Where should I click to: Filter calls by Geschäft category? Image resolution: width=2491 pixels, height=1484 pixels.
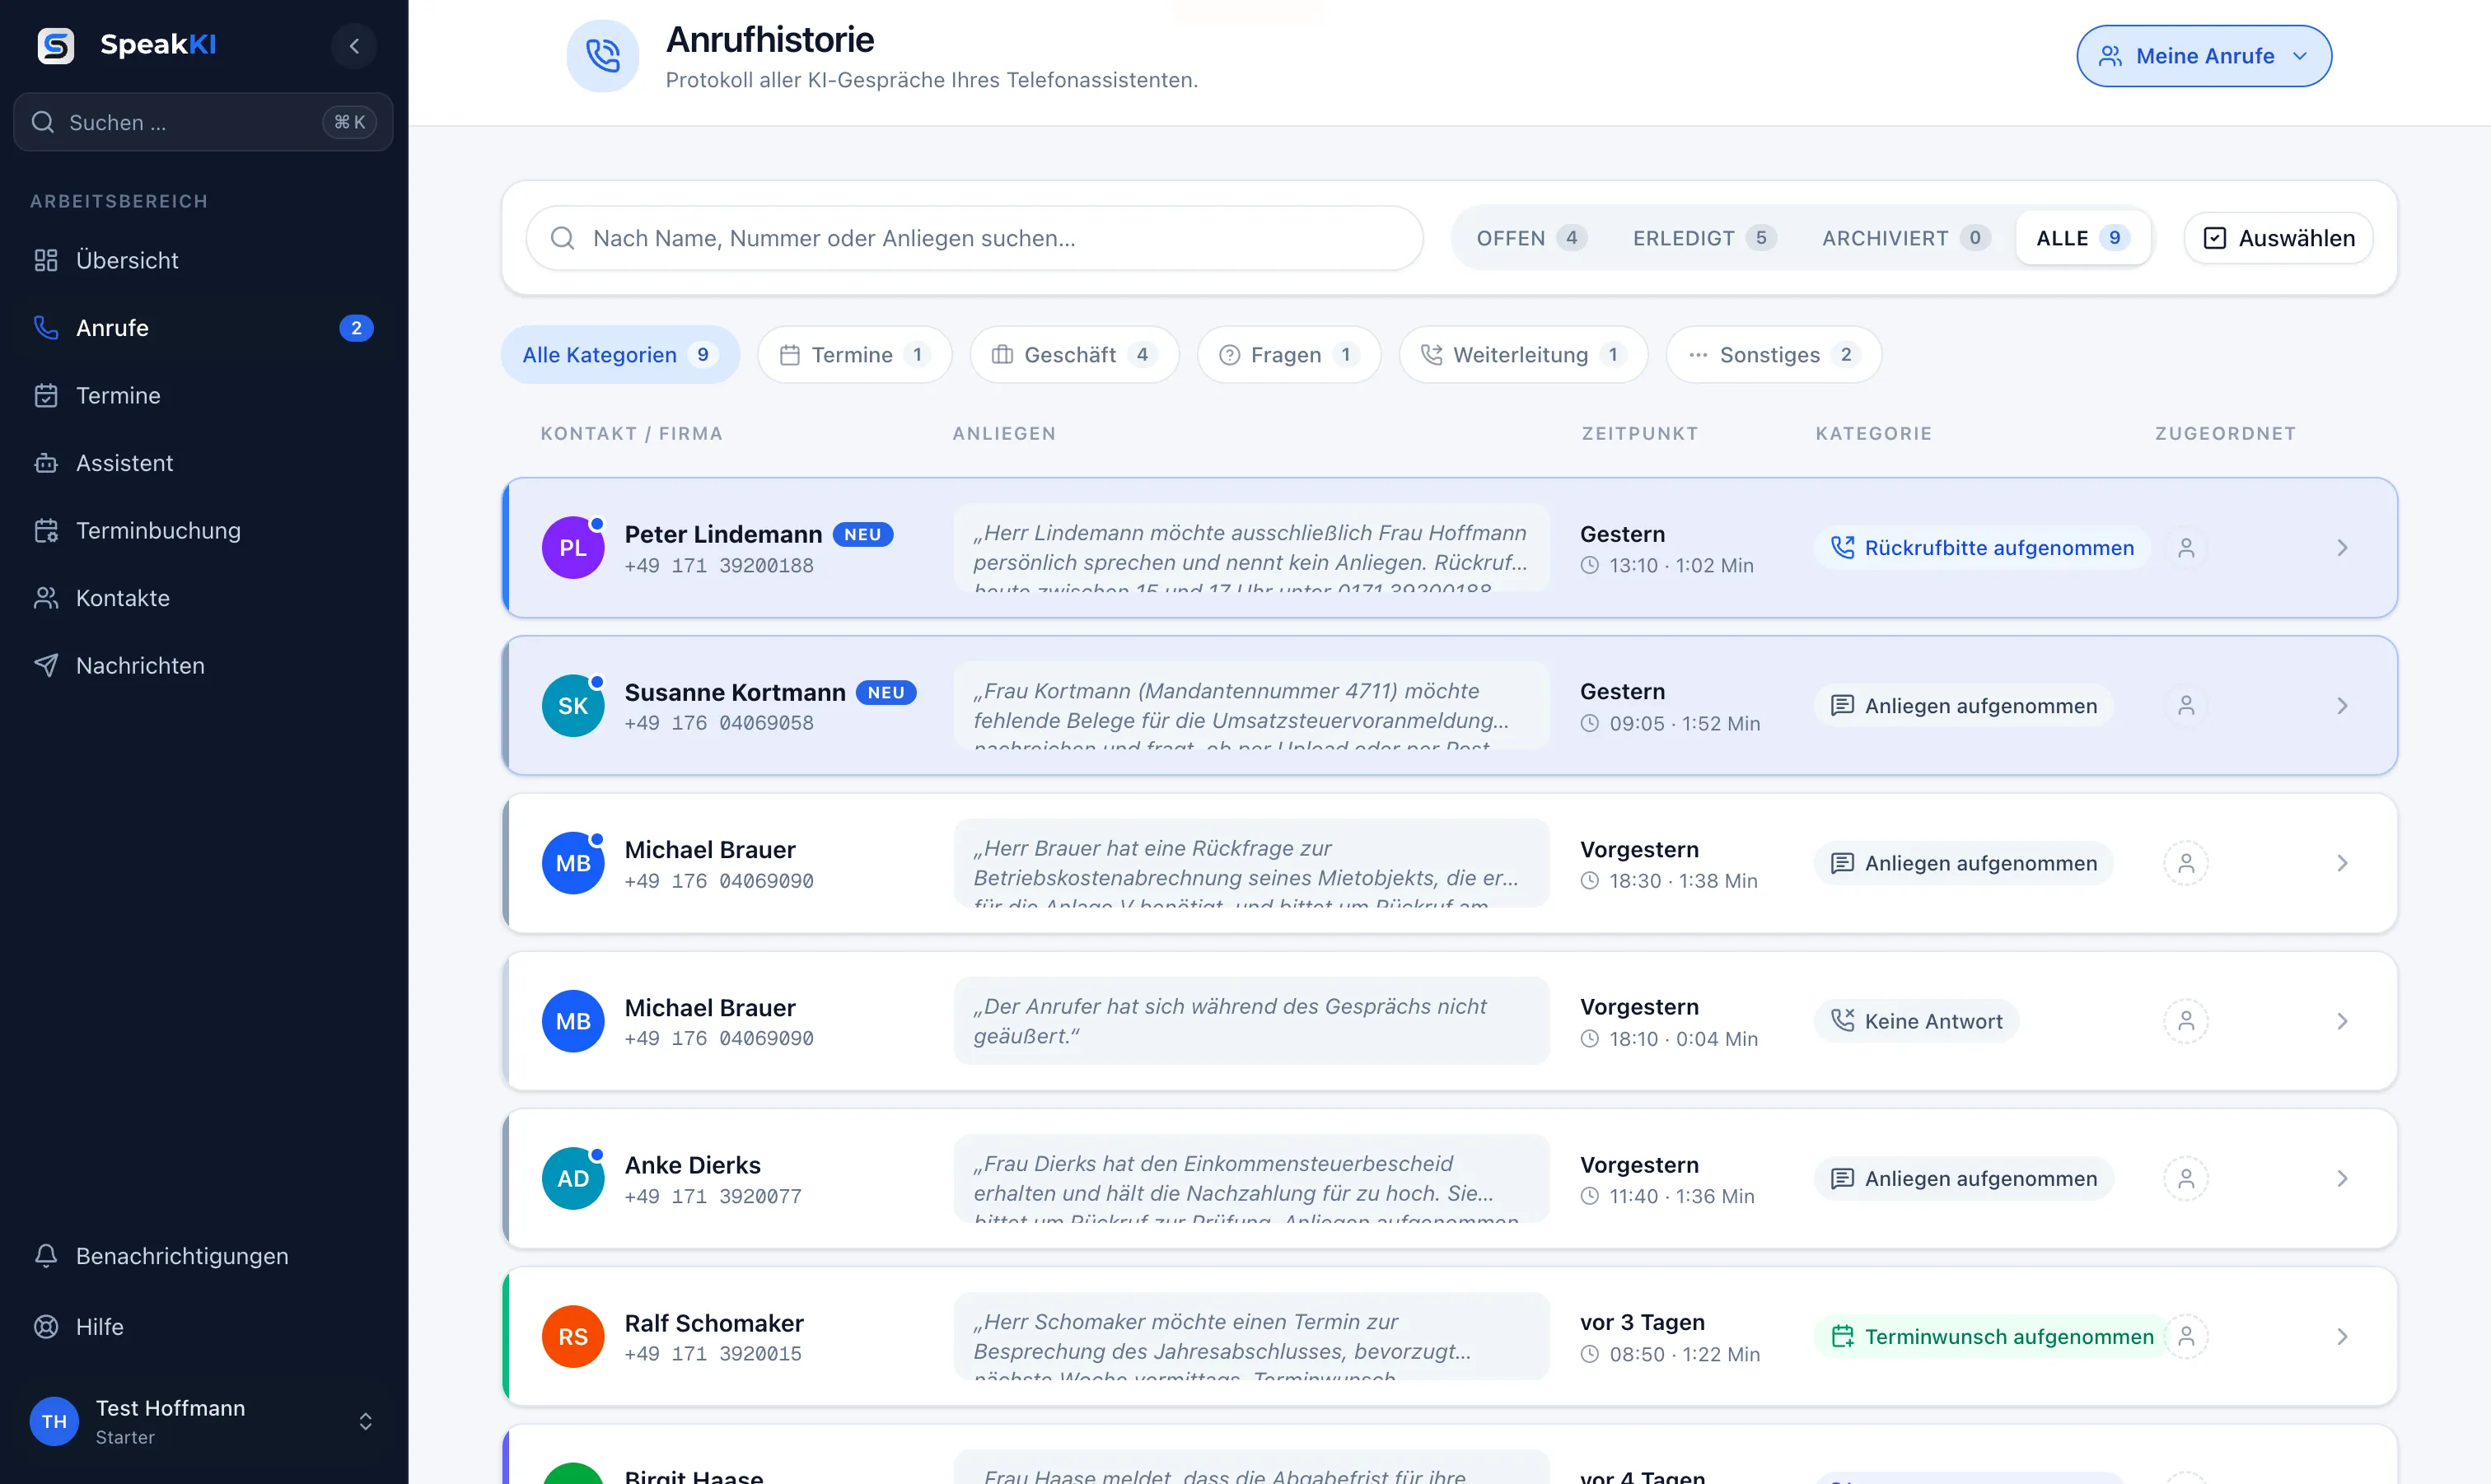click(1075, 355)
